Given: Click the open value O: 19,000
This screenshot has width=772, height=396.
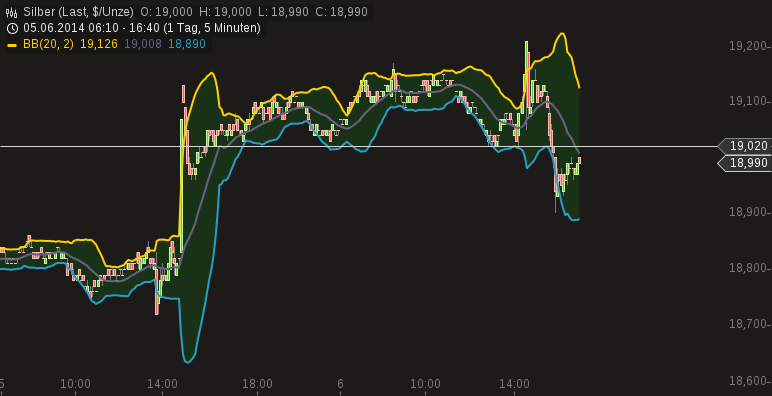Looking at the screenshot, I should pyautogui.click(x=166, y=12).
